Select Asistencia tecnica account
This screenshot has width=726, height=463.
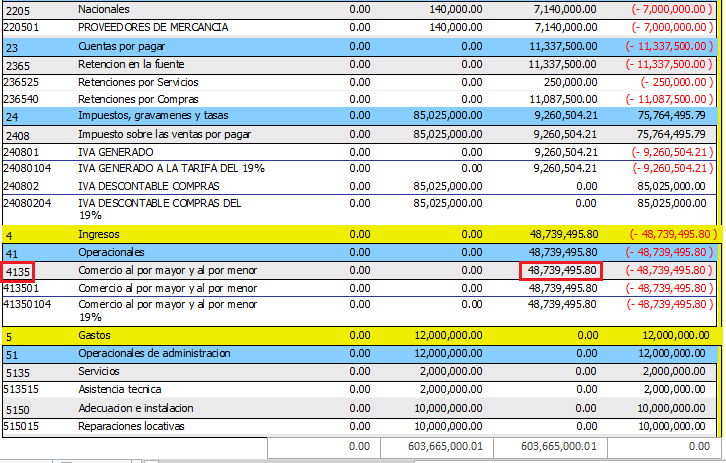click(x=119, y=389)
